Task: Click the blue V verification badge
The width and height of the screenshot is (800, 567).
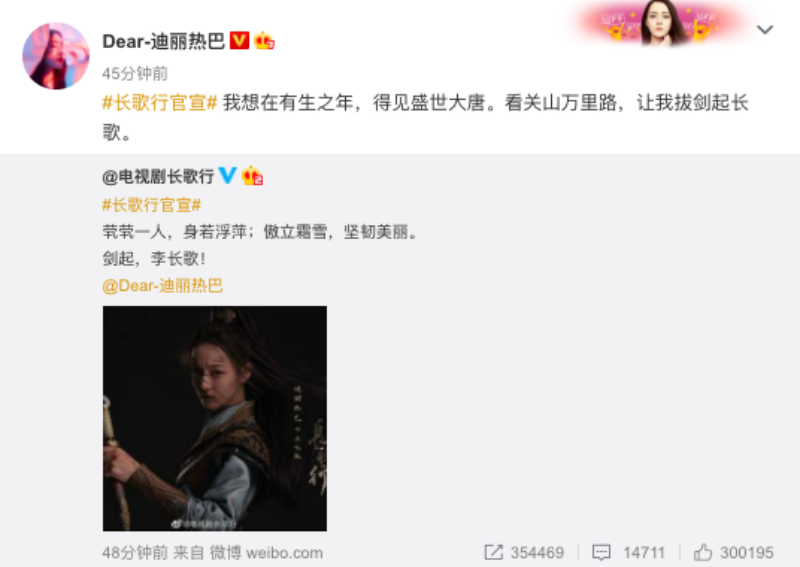Action: tap(227, 175)
